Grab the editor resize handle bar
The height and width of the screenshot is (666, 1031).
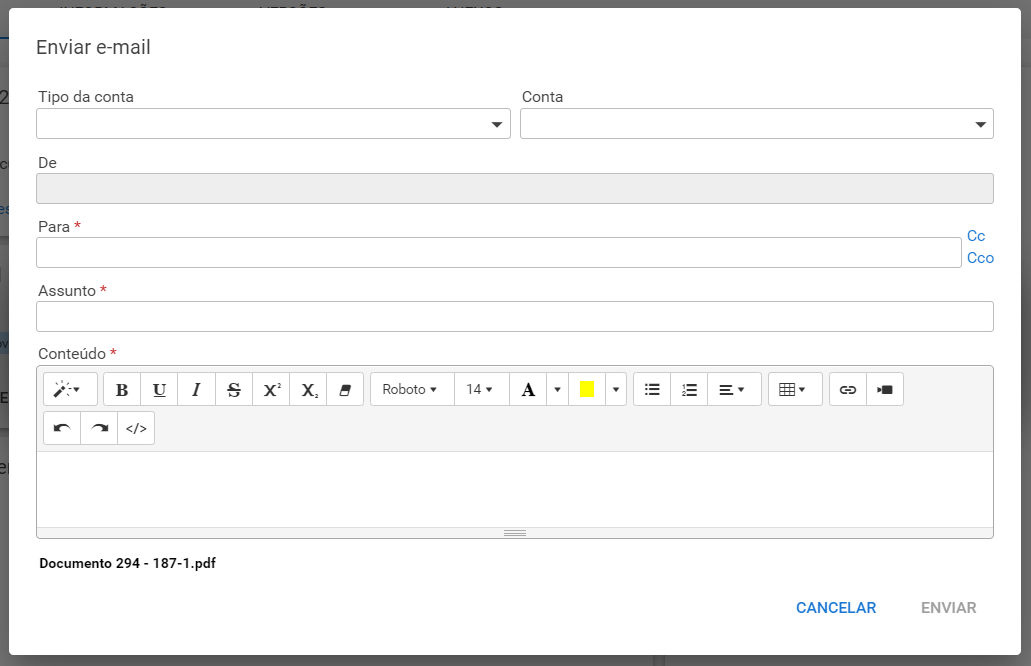coord(515,533)
